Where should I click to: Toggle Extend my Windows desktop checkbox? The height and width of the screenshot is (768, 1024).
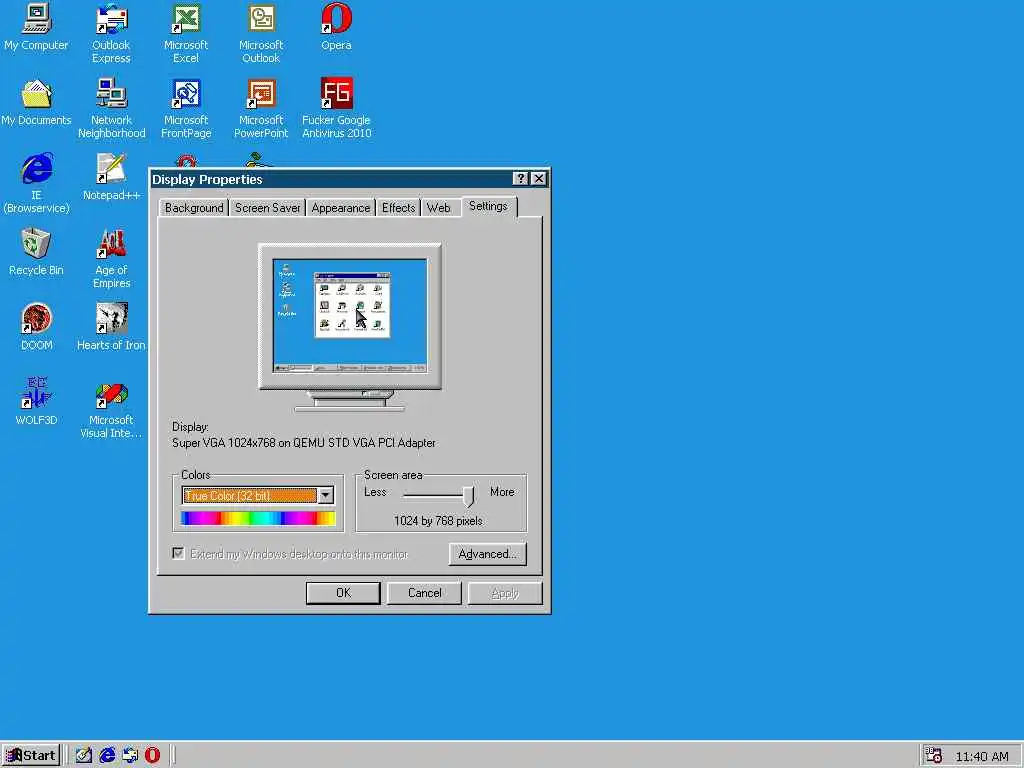pos(178,553)
